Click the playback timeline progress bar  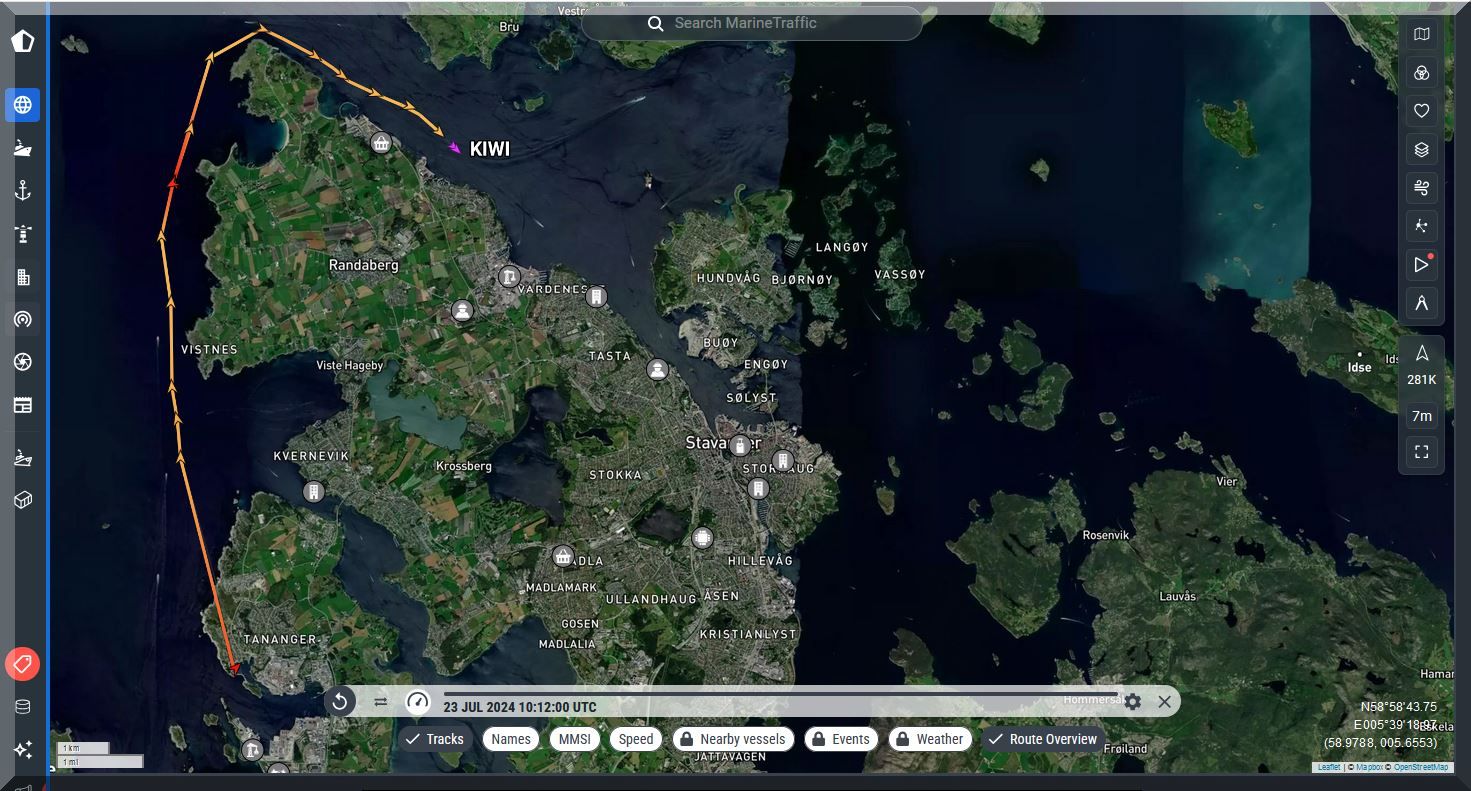tap(780, 694)
